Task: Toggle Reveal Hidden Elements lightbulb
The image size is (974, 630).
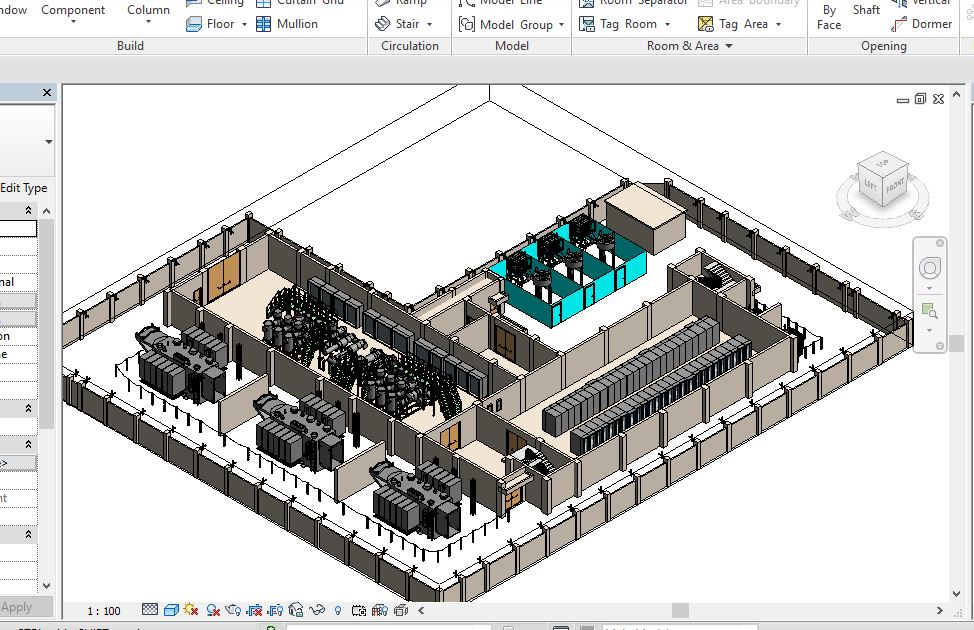Action: click(338, 610)
